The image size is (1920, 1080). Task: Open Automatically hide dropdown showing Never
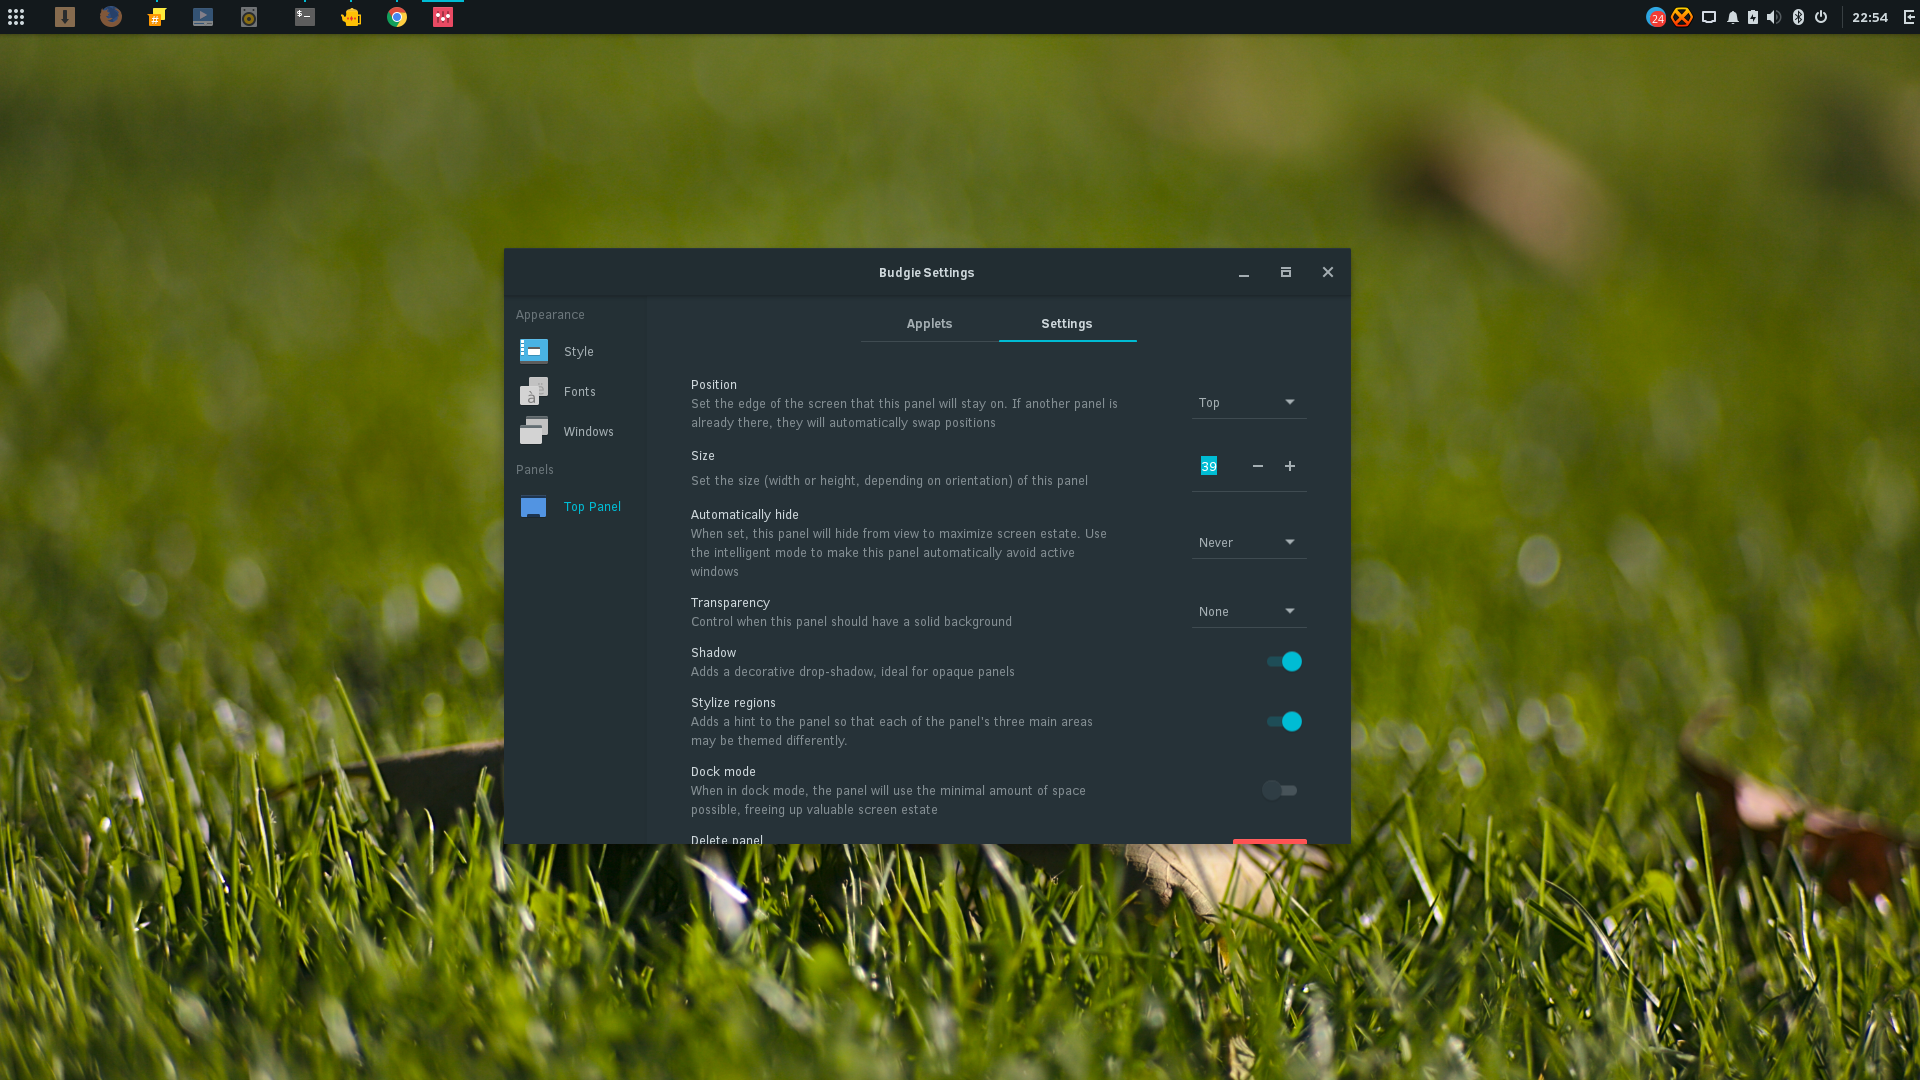pos(1249,542)
